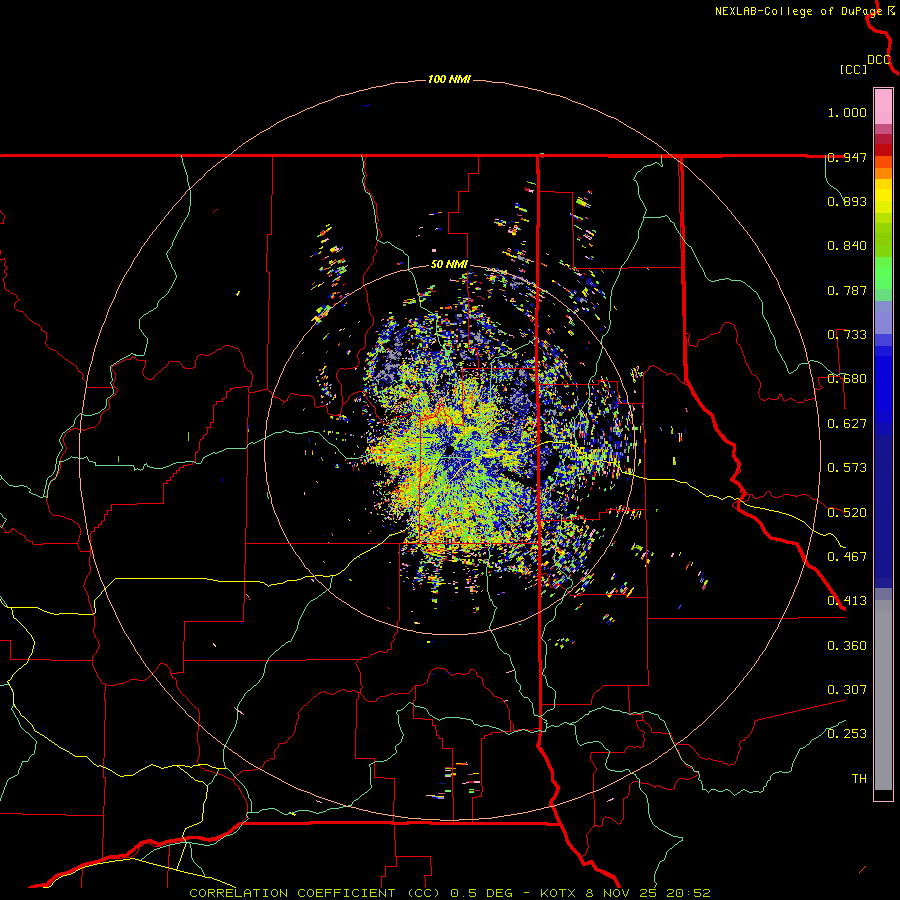
Task: Click the dark radar site at the echo center
Action: pos(449,449)
